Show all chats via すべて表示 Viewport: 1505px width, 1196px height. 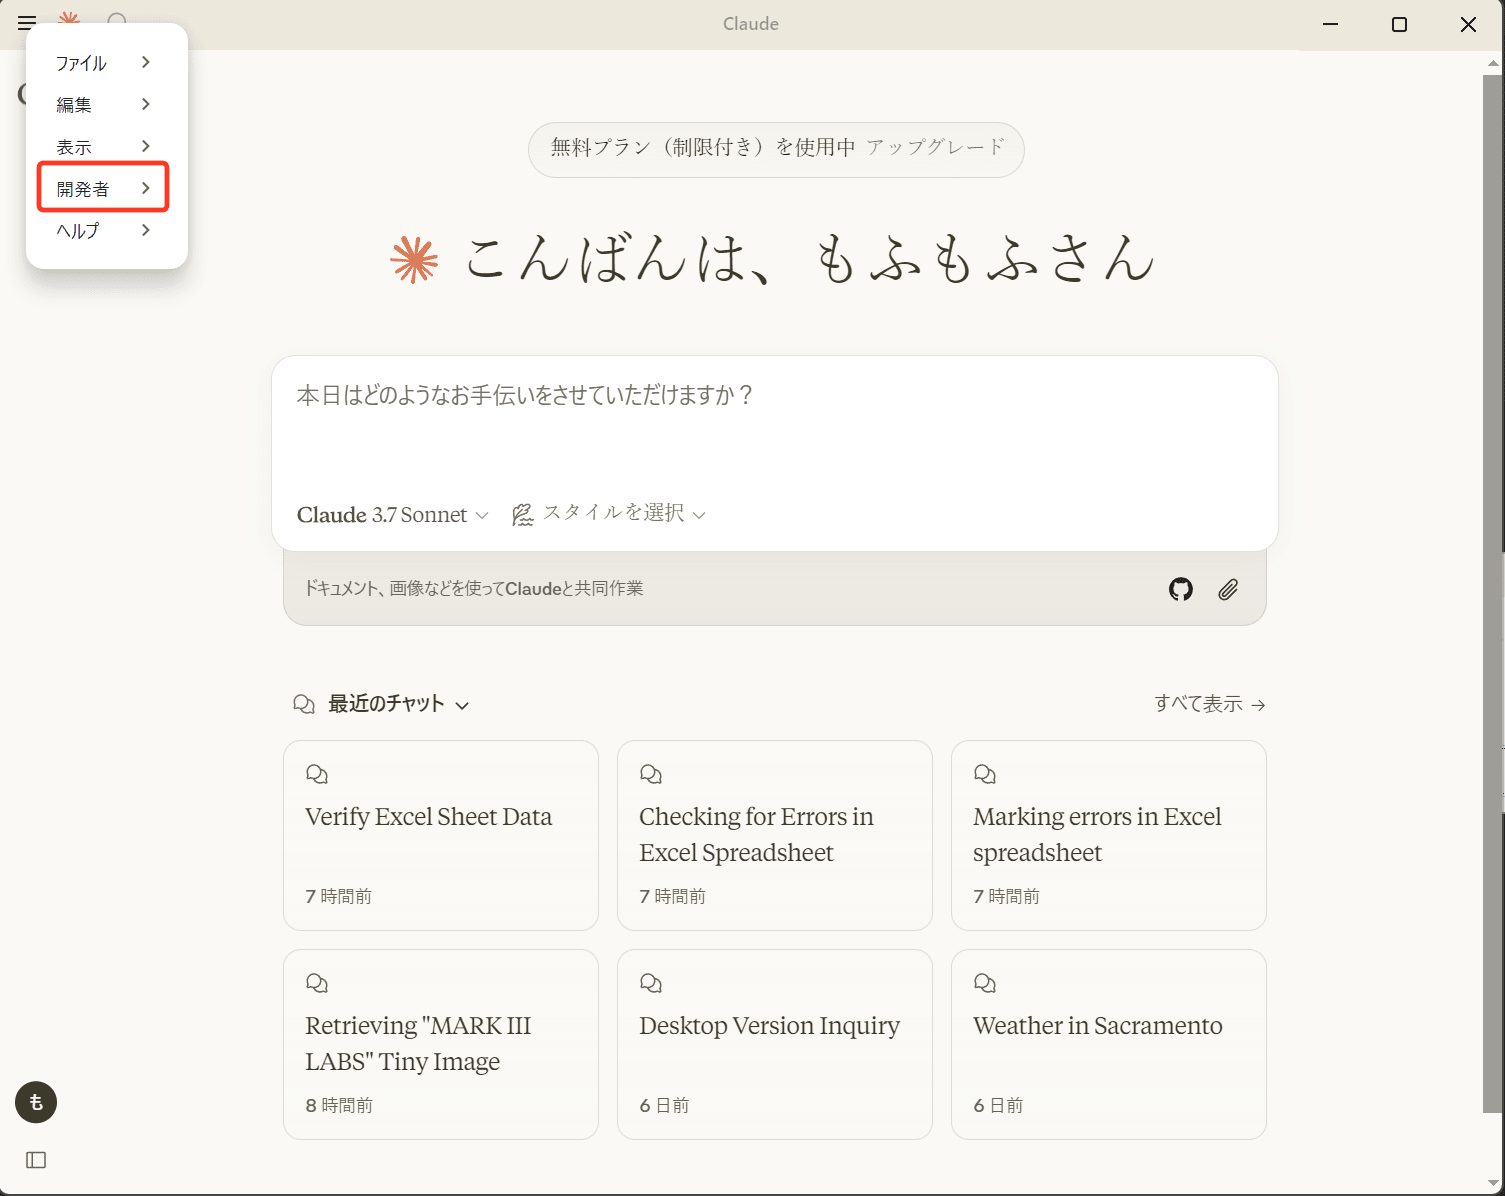tap(1208, 703)
